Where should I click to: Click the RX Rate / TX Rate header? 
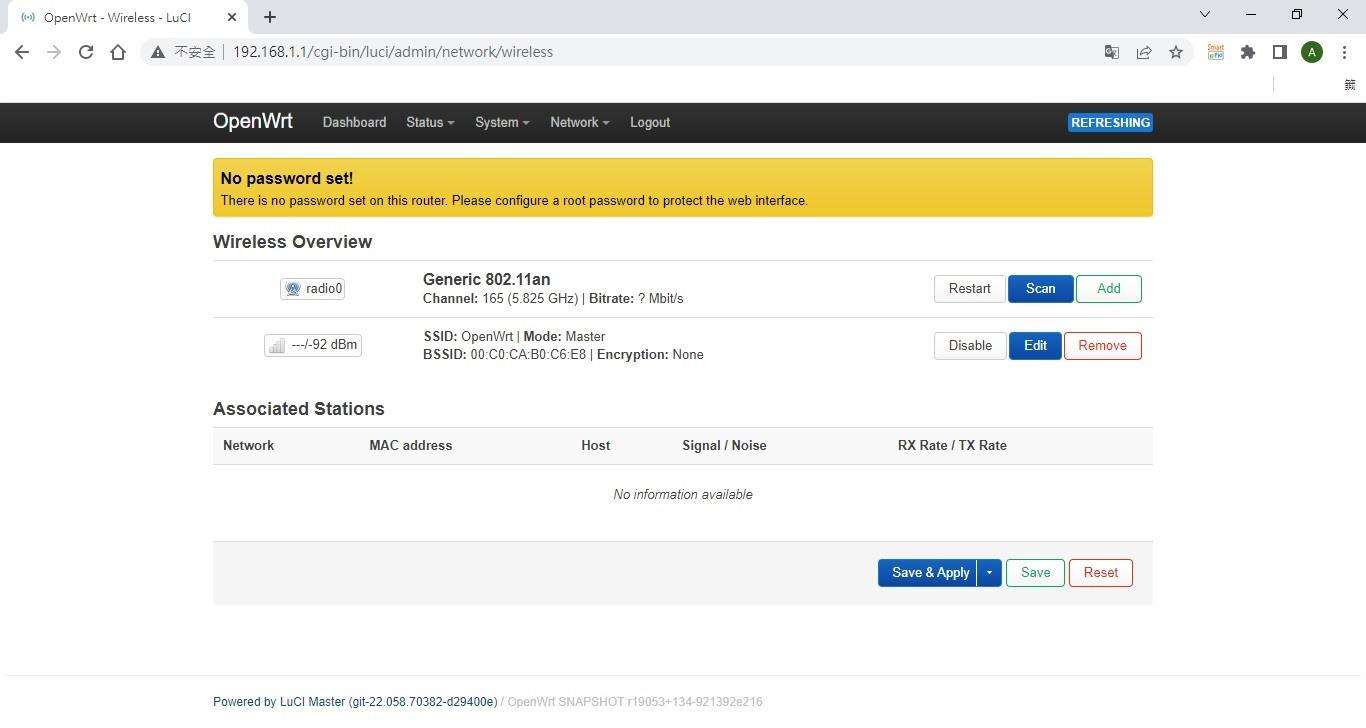point(952,446)
